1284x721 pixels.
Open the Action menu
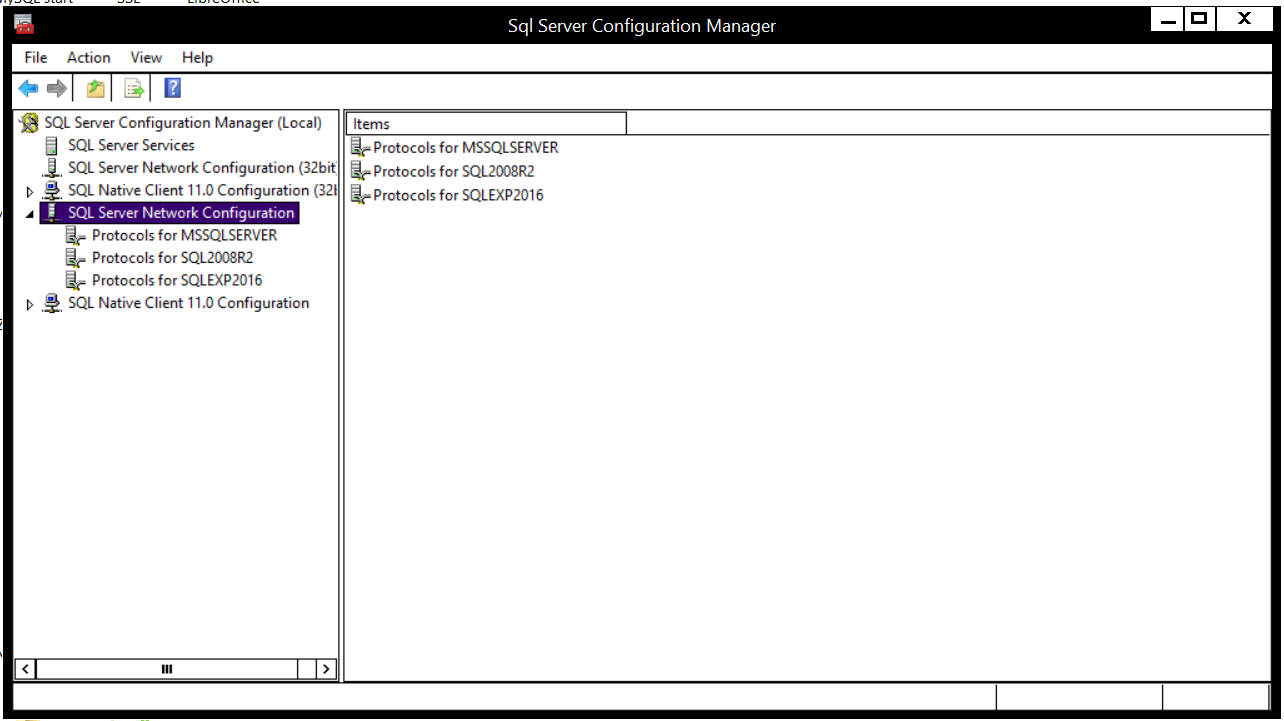coord(88,58)
